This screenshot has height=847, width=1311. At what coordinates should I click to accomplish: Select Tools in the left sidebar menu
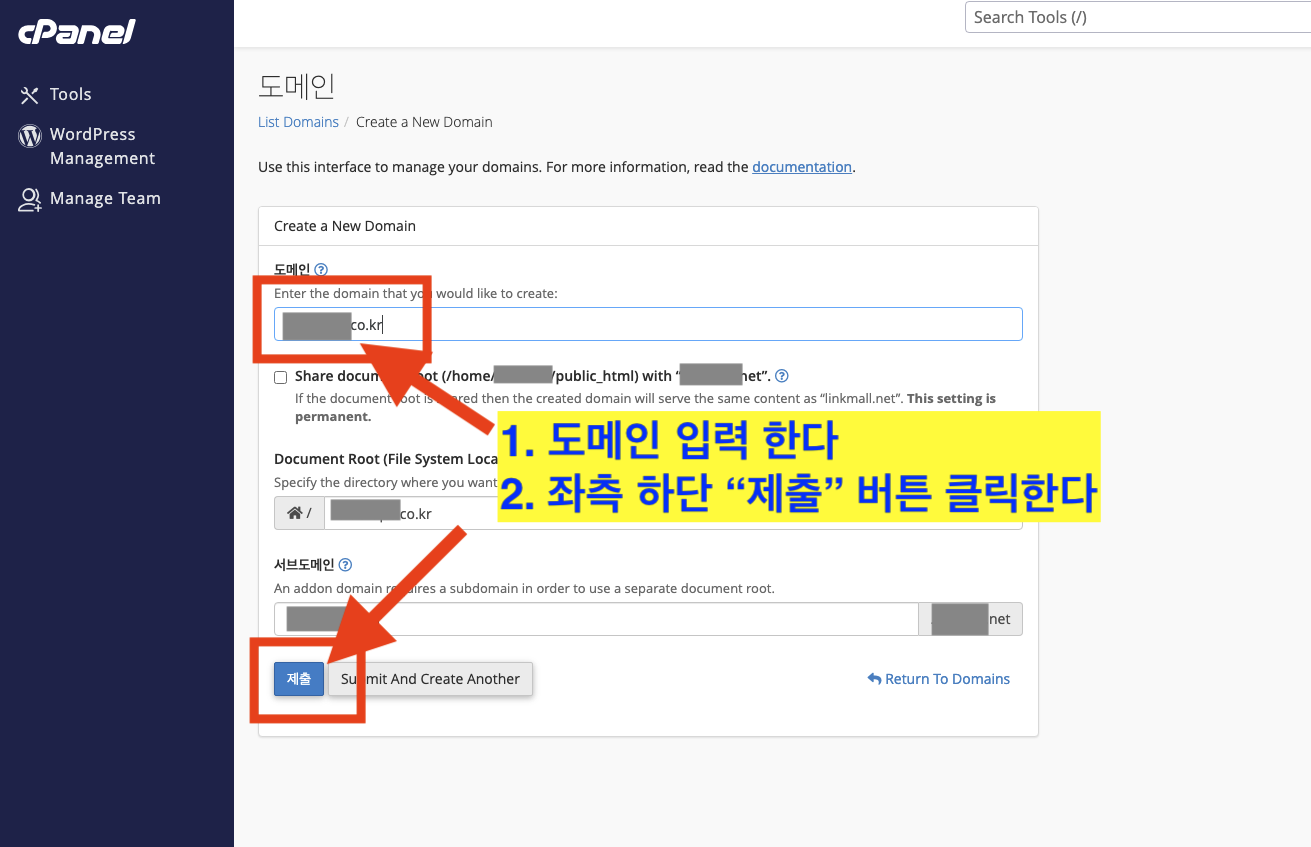pyautogui.click(x=69, y=94)
